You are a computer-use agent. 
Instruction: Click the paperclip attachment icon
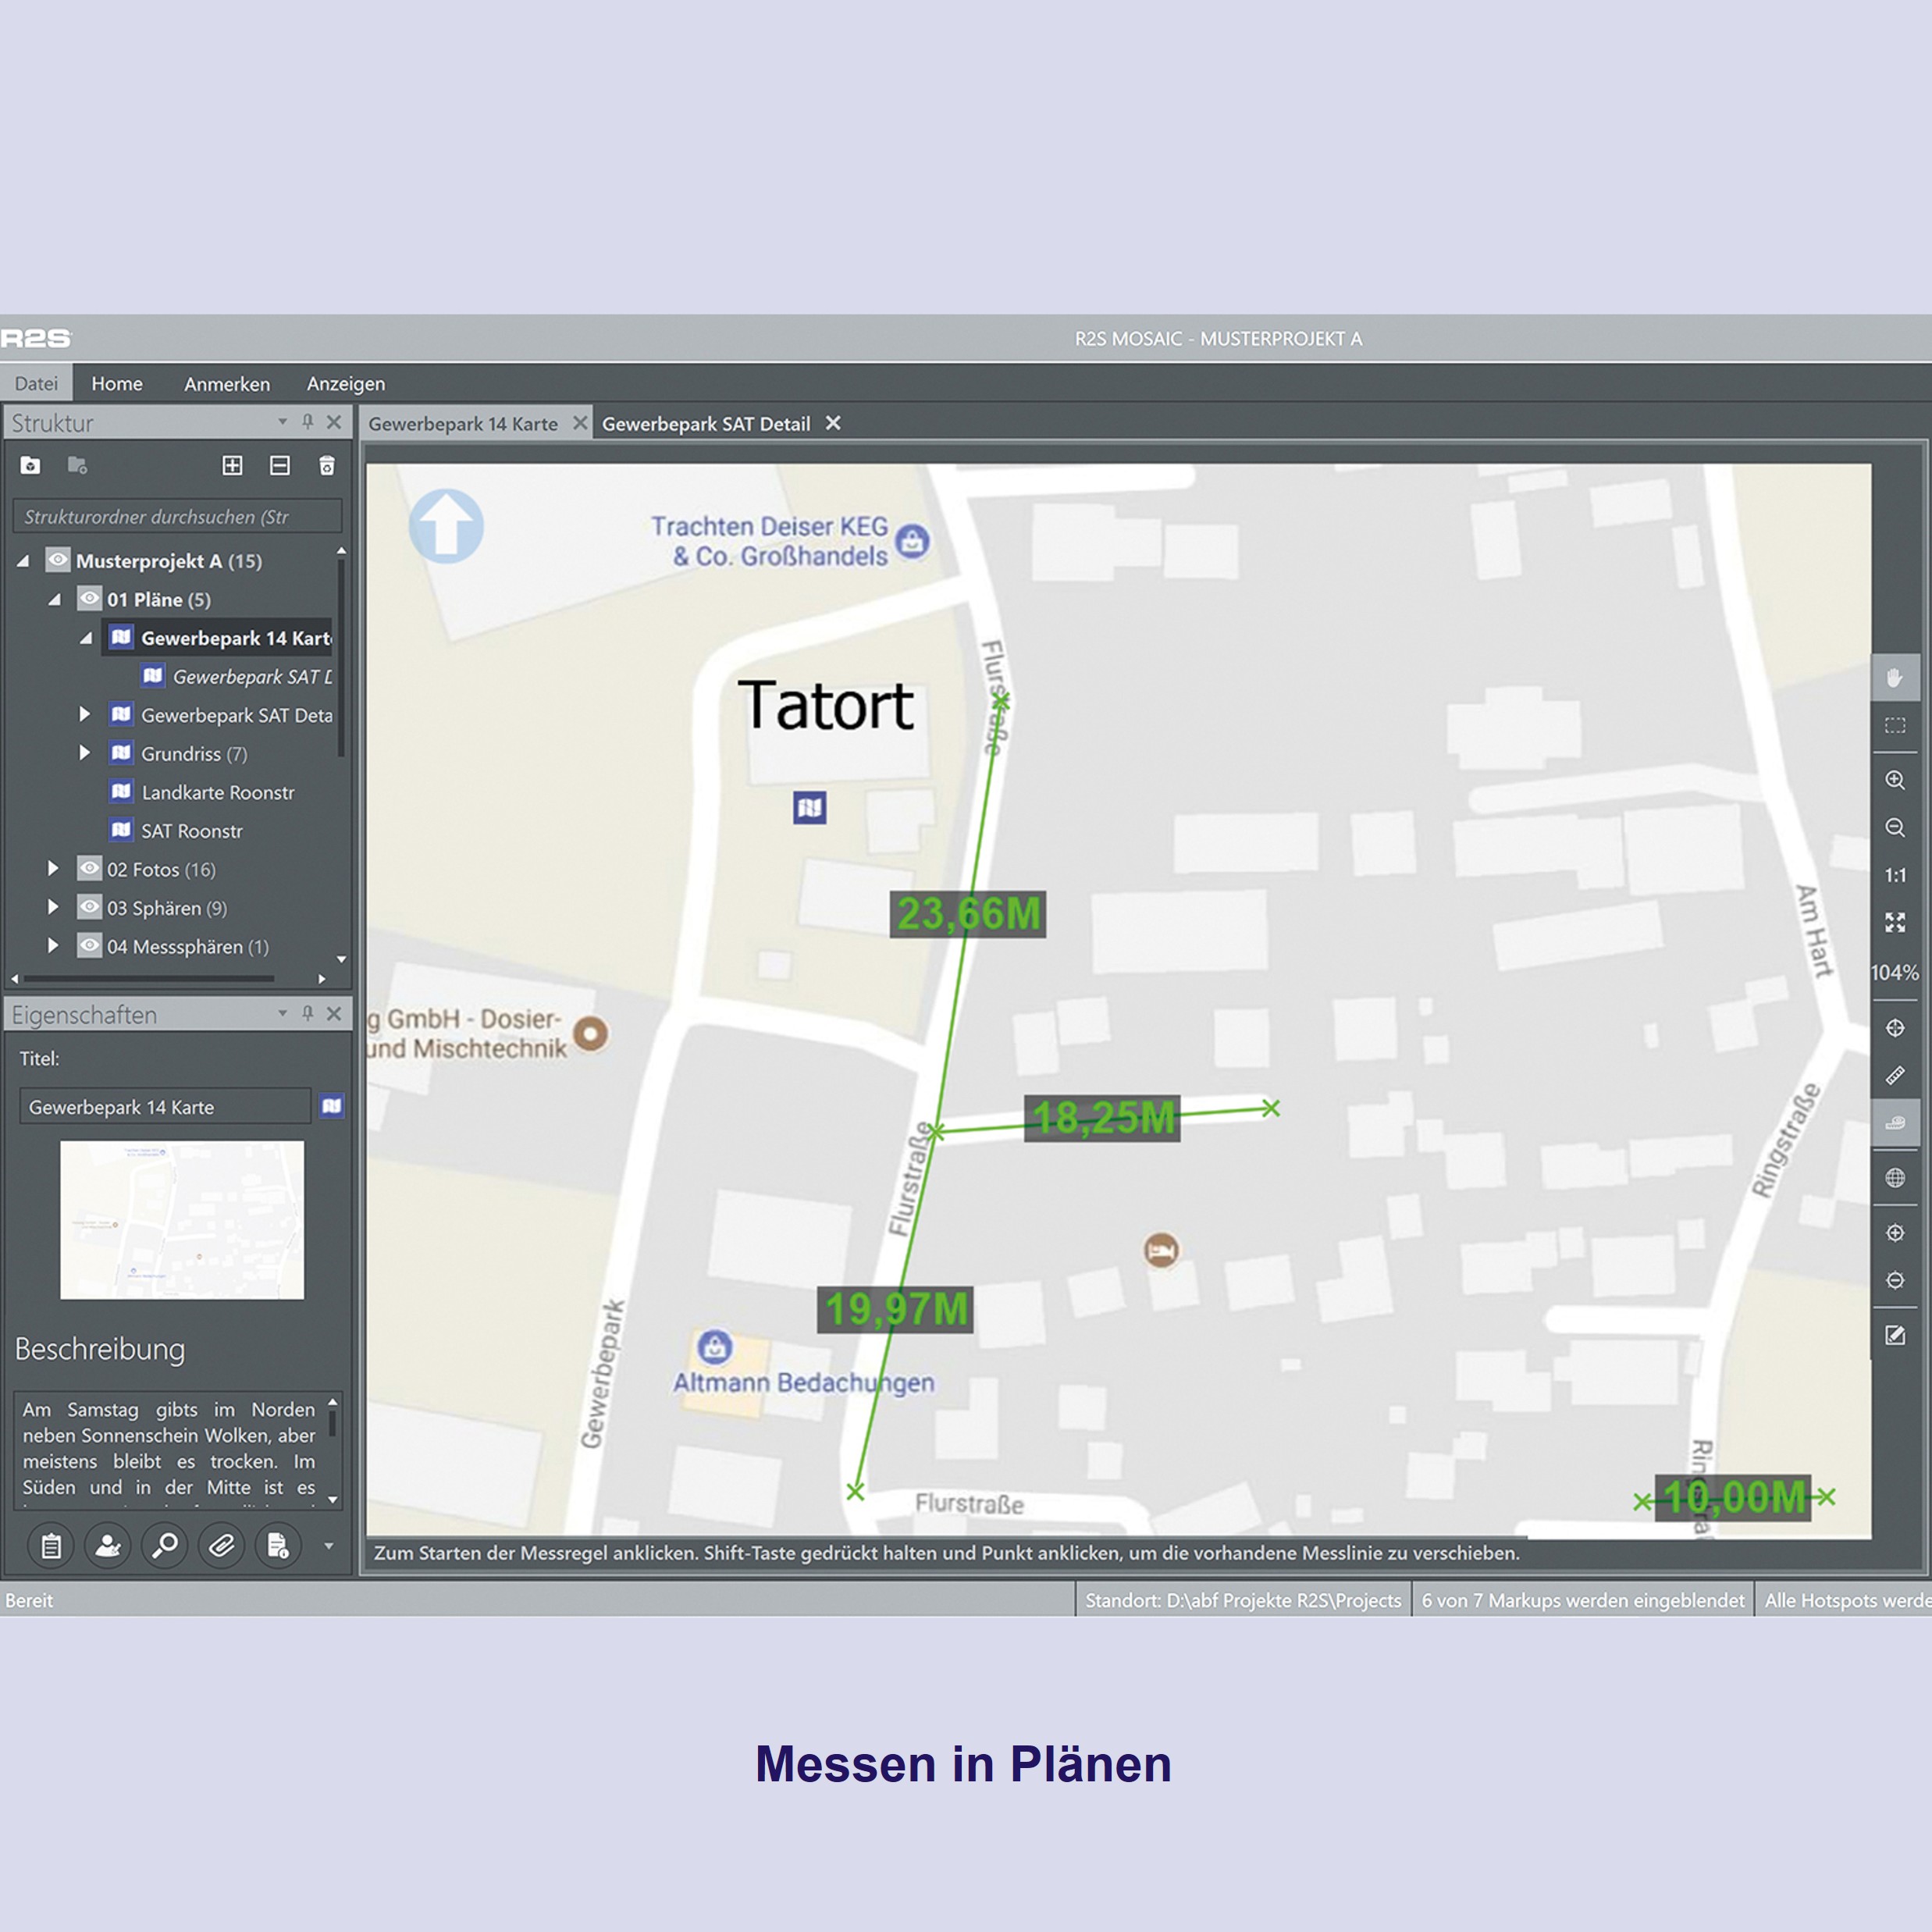pos(221,1546)
